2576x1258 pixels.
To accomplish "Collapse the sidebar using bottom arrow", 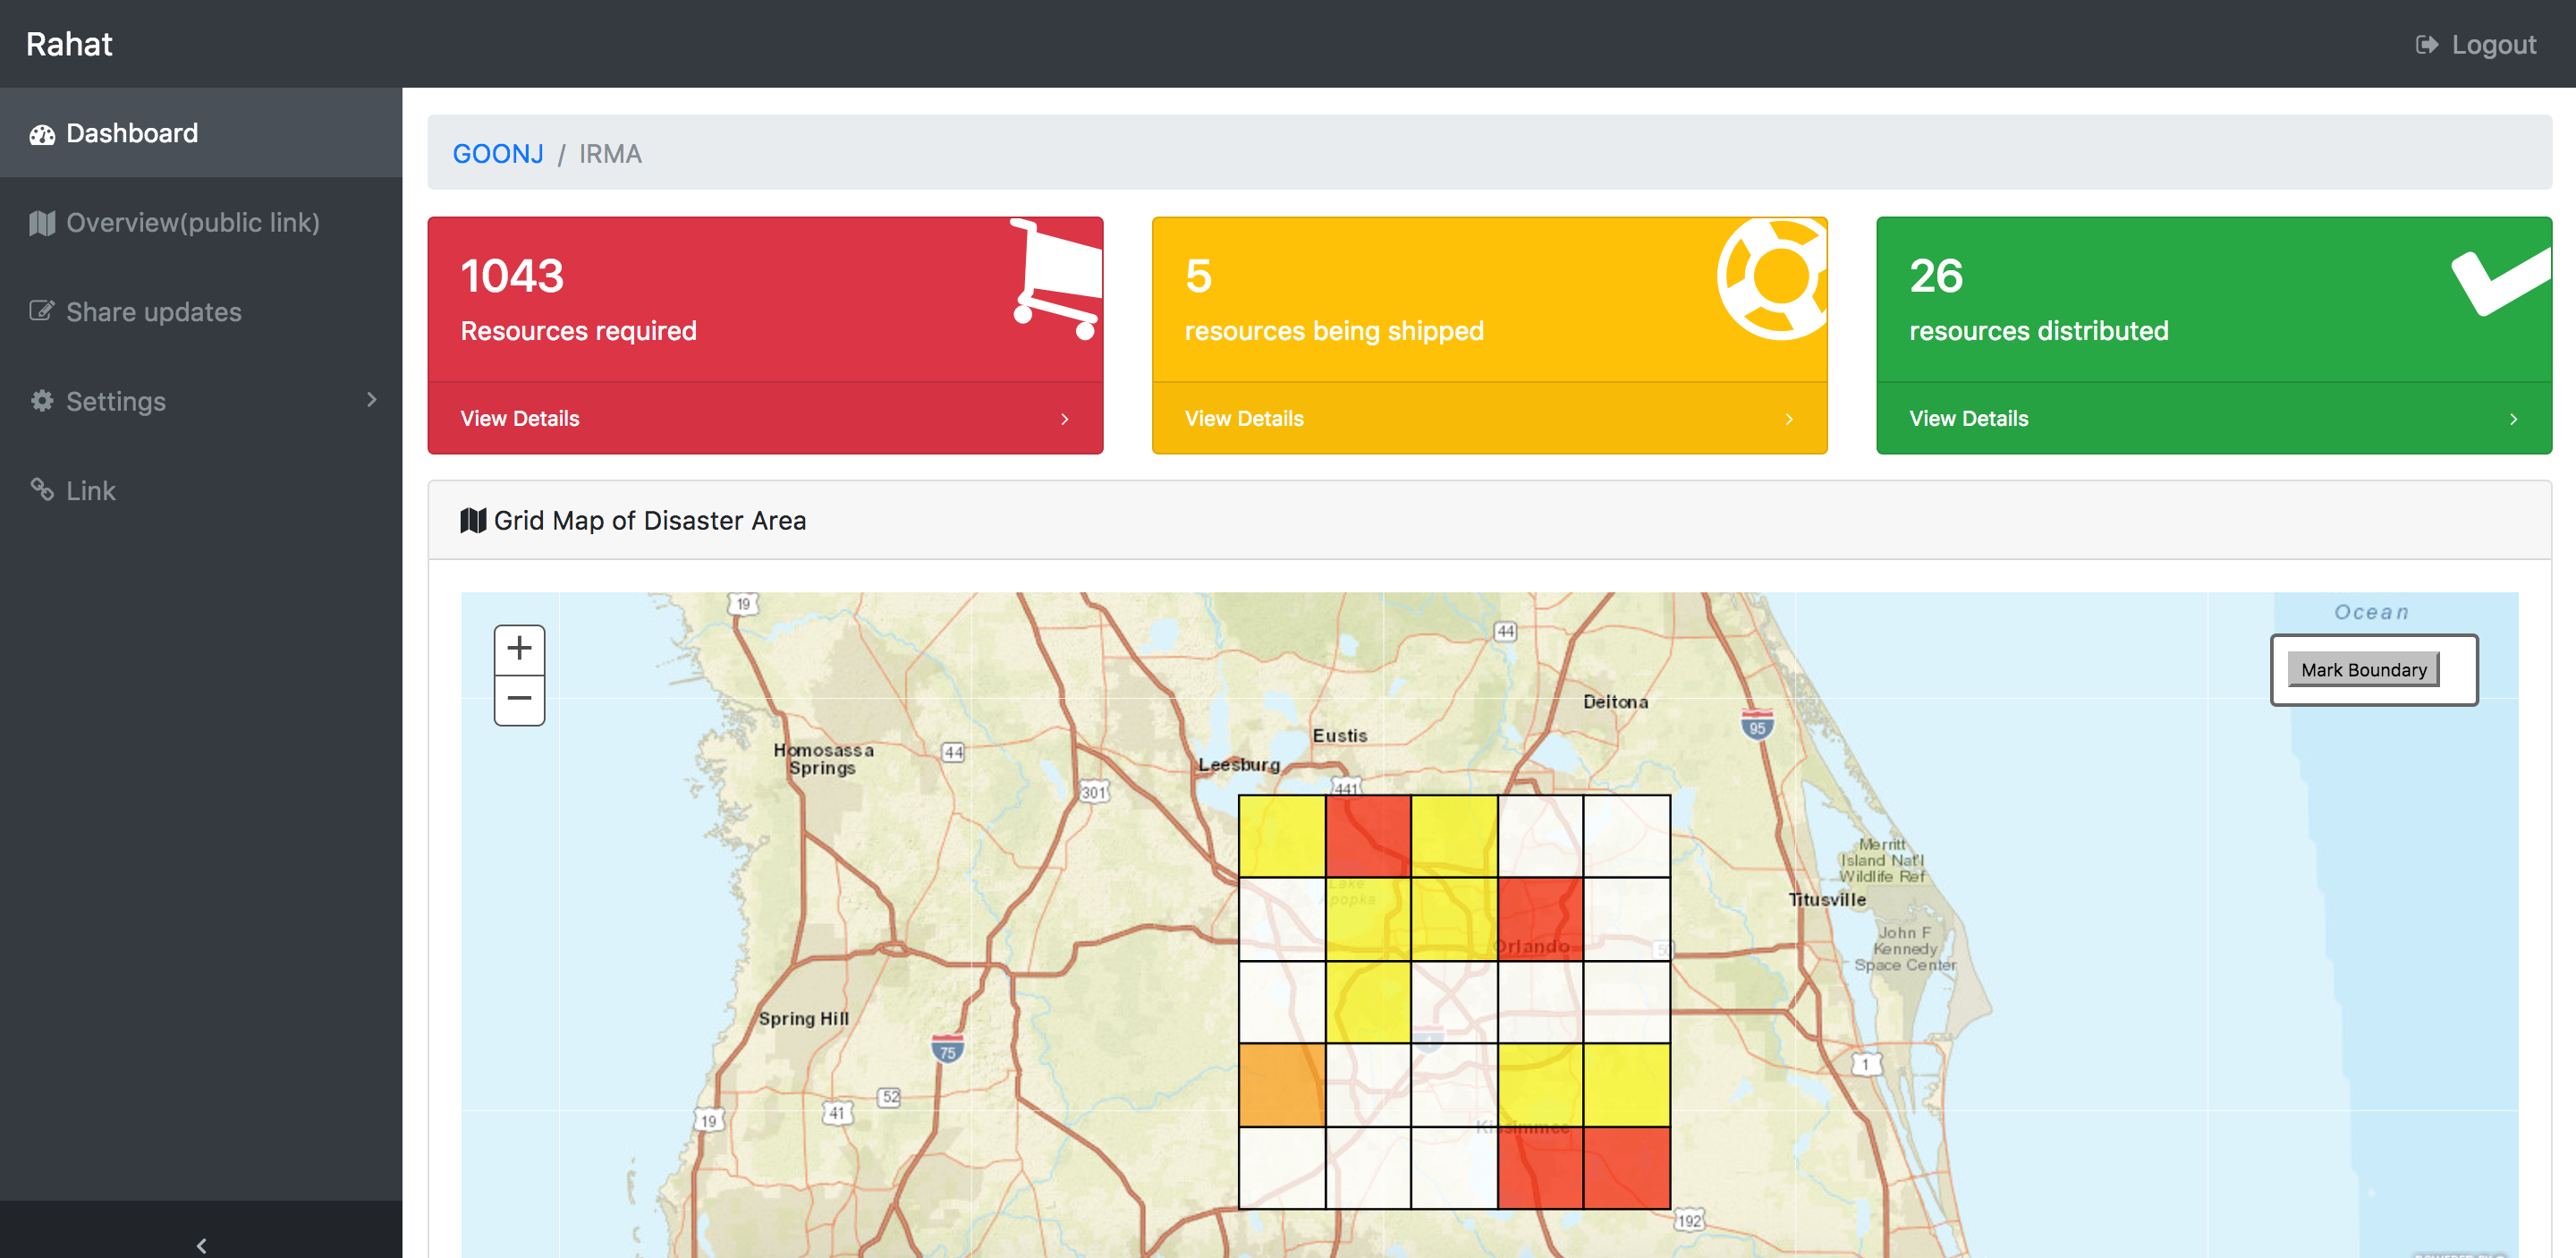I will point(201,1244).
